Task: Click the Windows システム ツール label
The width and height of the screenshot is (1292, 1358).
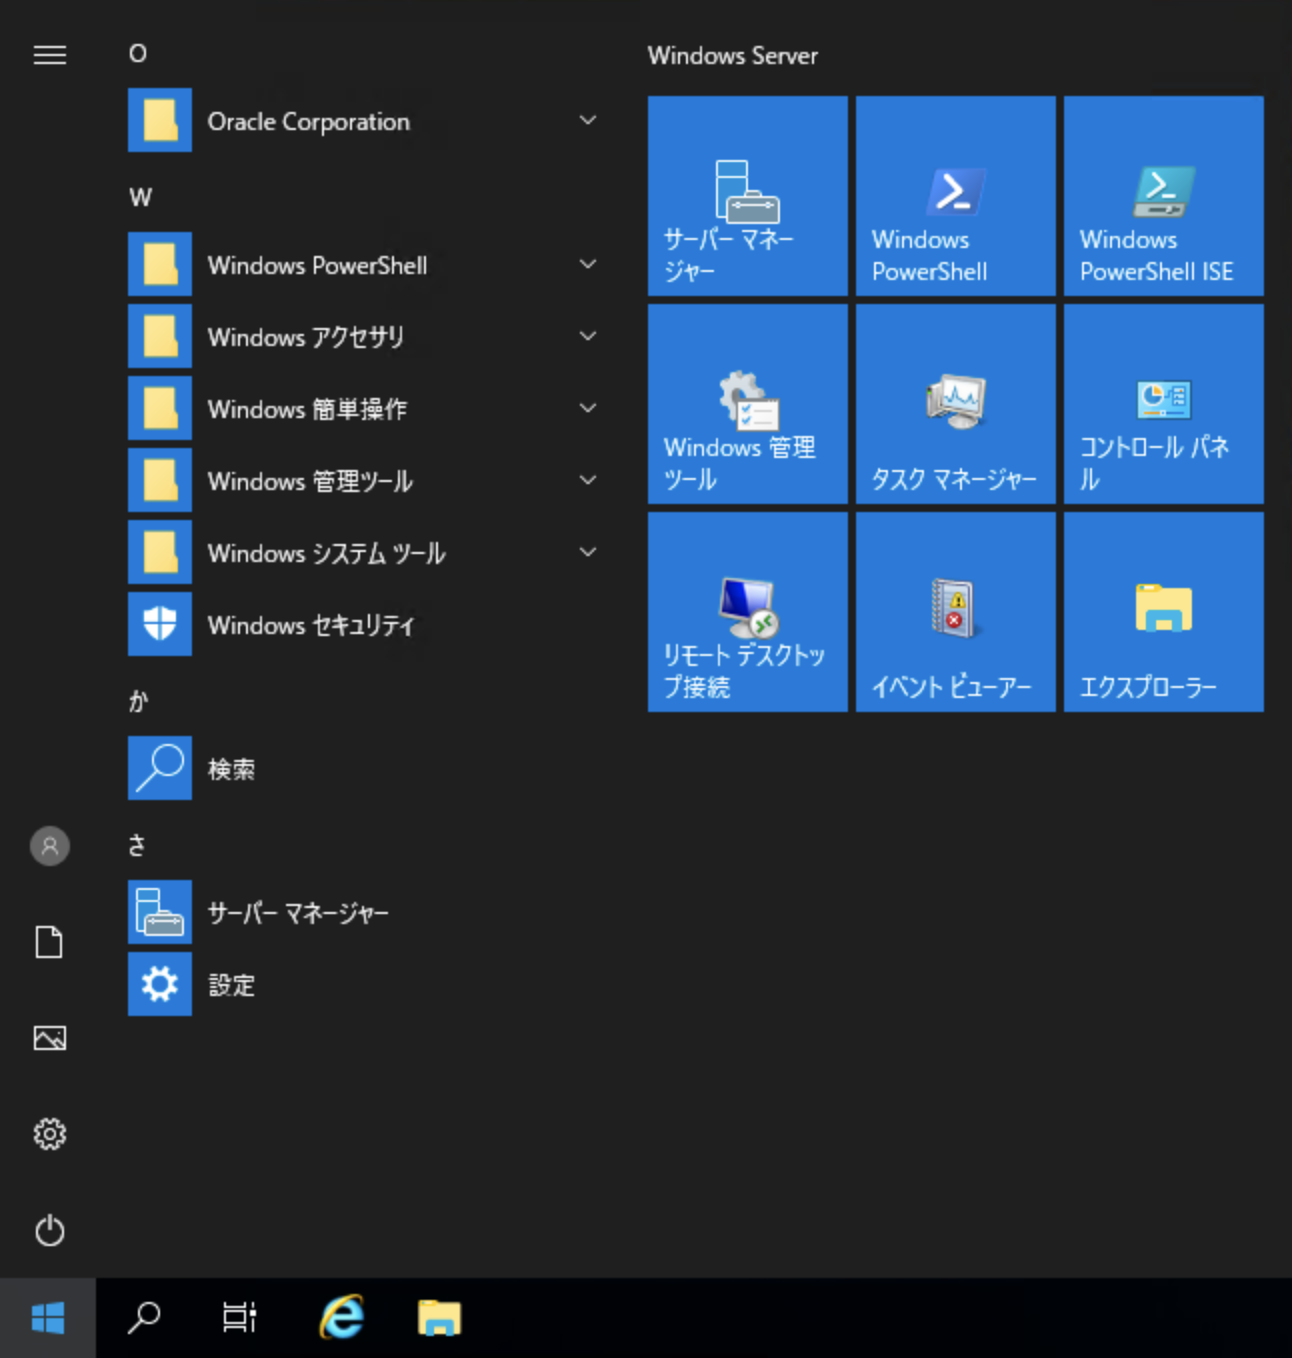Action: click(327, 553)
